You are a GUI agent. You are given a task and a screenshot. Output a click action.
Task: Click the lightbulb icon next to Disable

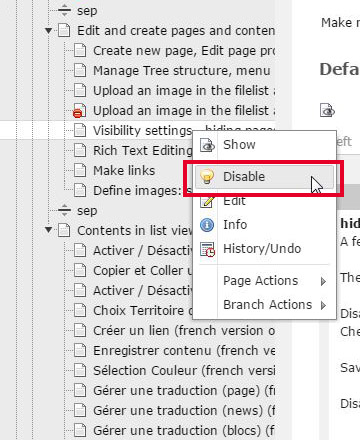coord(207,177)
